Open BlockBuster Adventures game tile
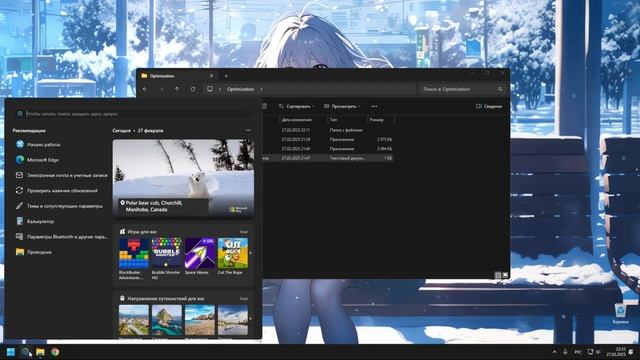Screen dimensions: 640x360 click(133, 259)
